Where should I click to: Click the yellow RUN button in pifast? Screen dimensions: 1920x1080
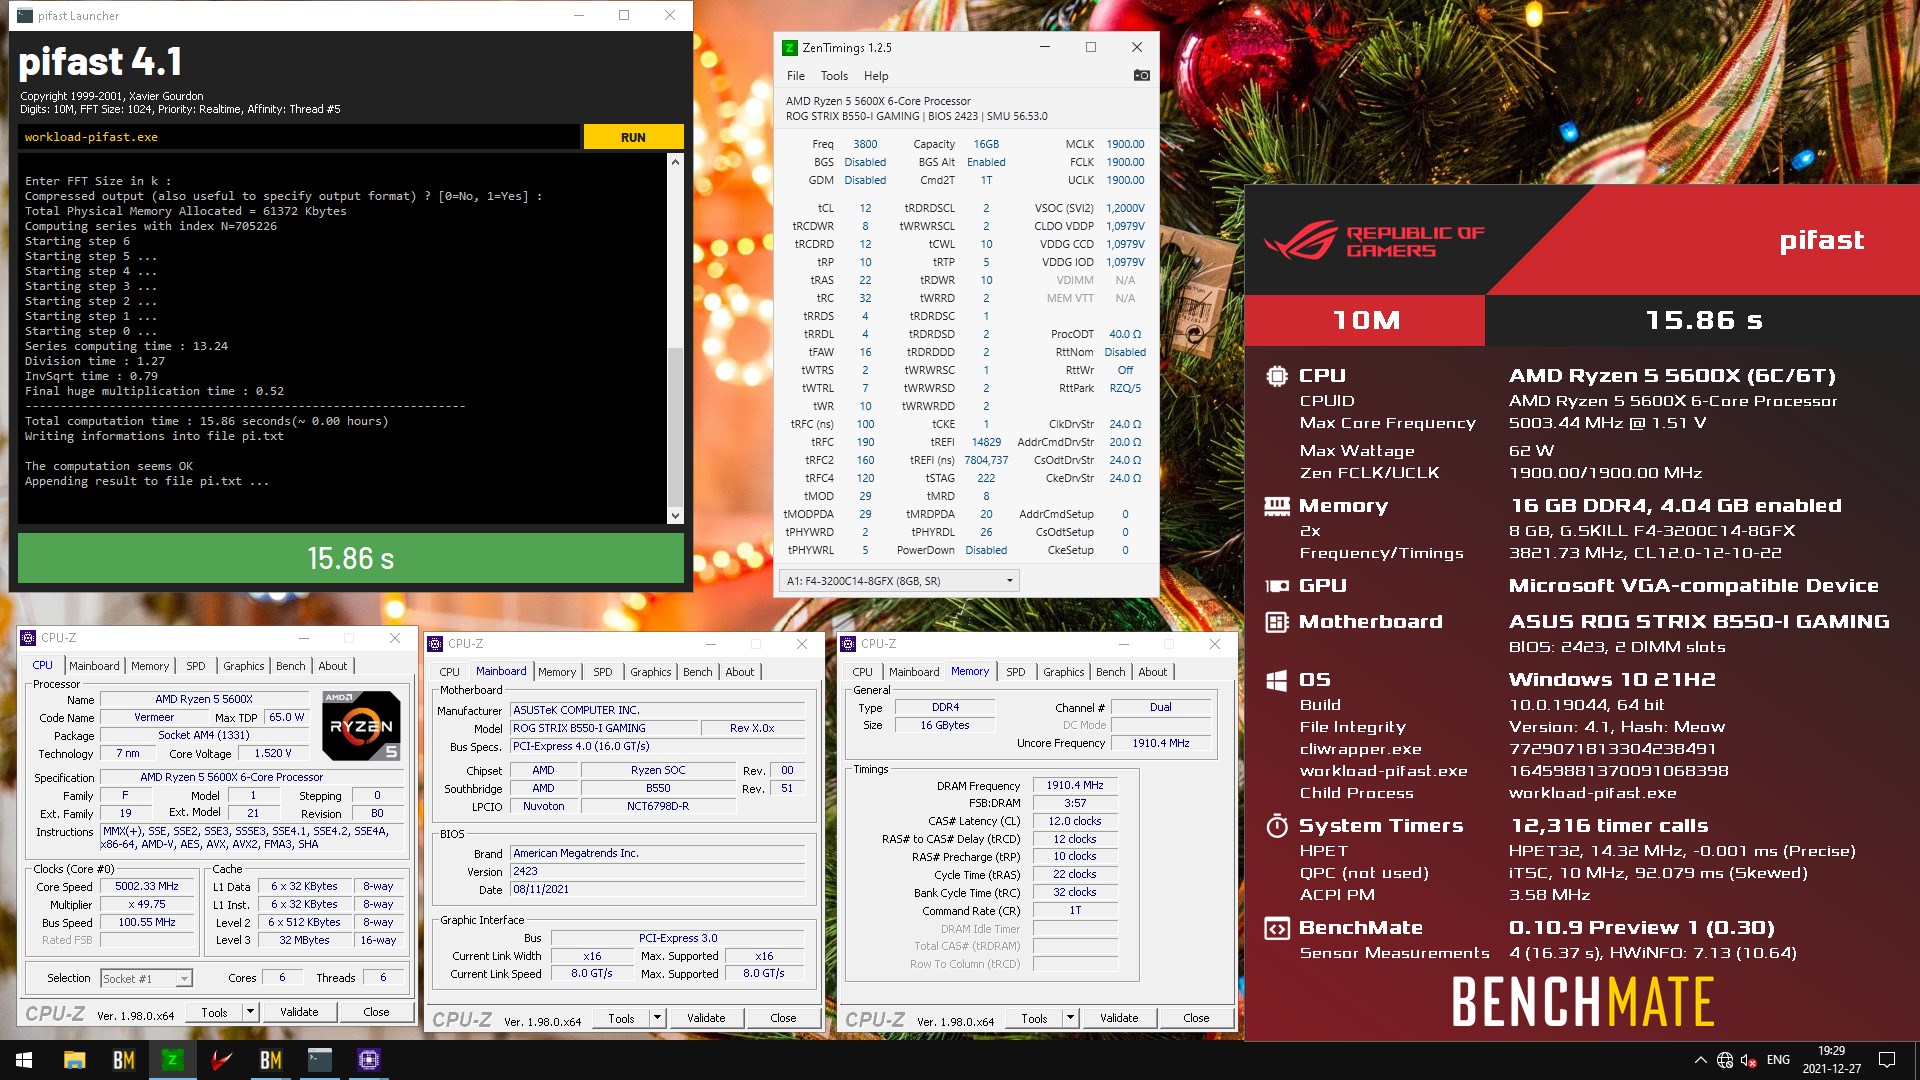[x=633, y=137]
